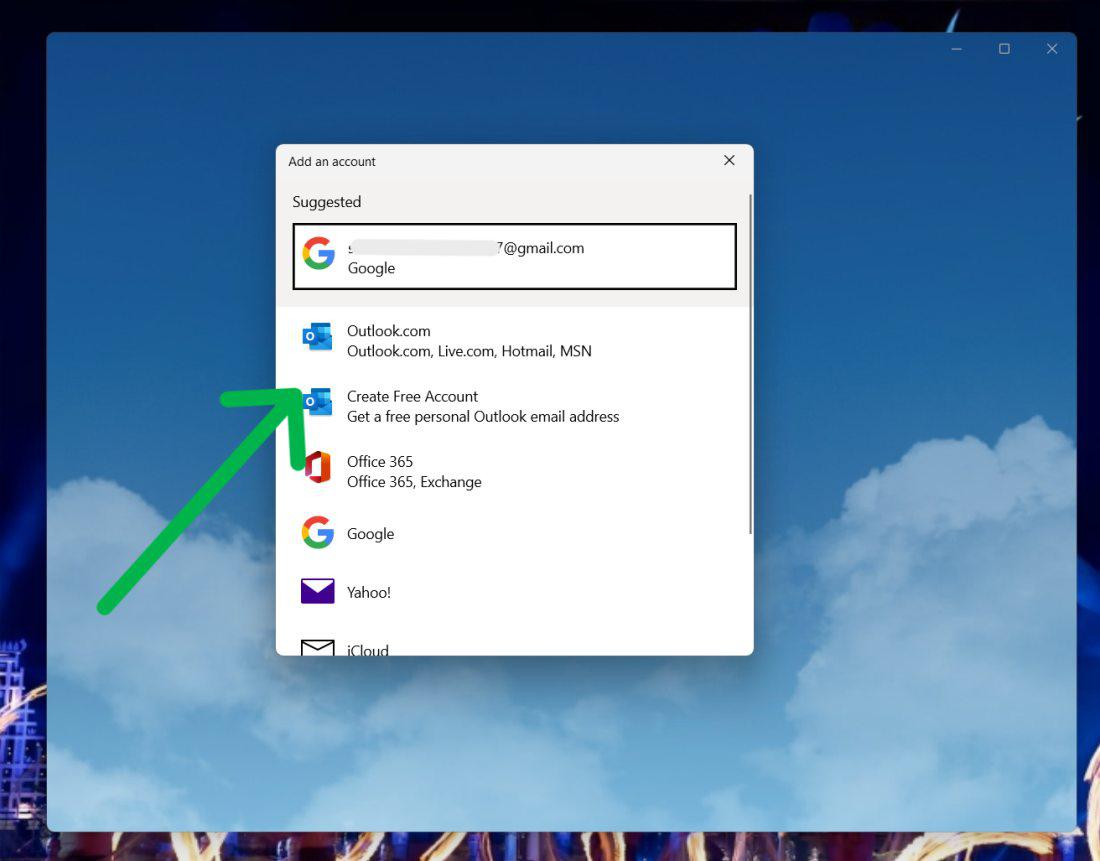This screenshot has height=861, width=1100.
Task: Click 'Get a free personal Outlook email address' text
Action: tap(483, 417)
